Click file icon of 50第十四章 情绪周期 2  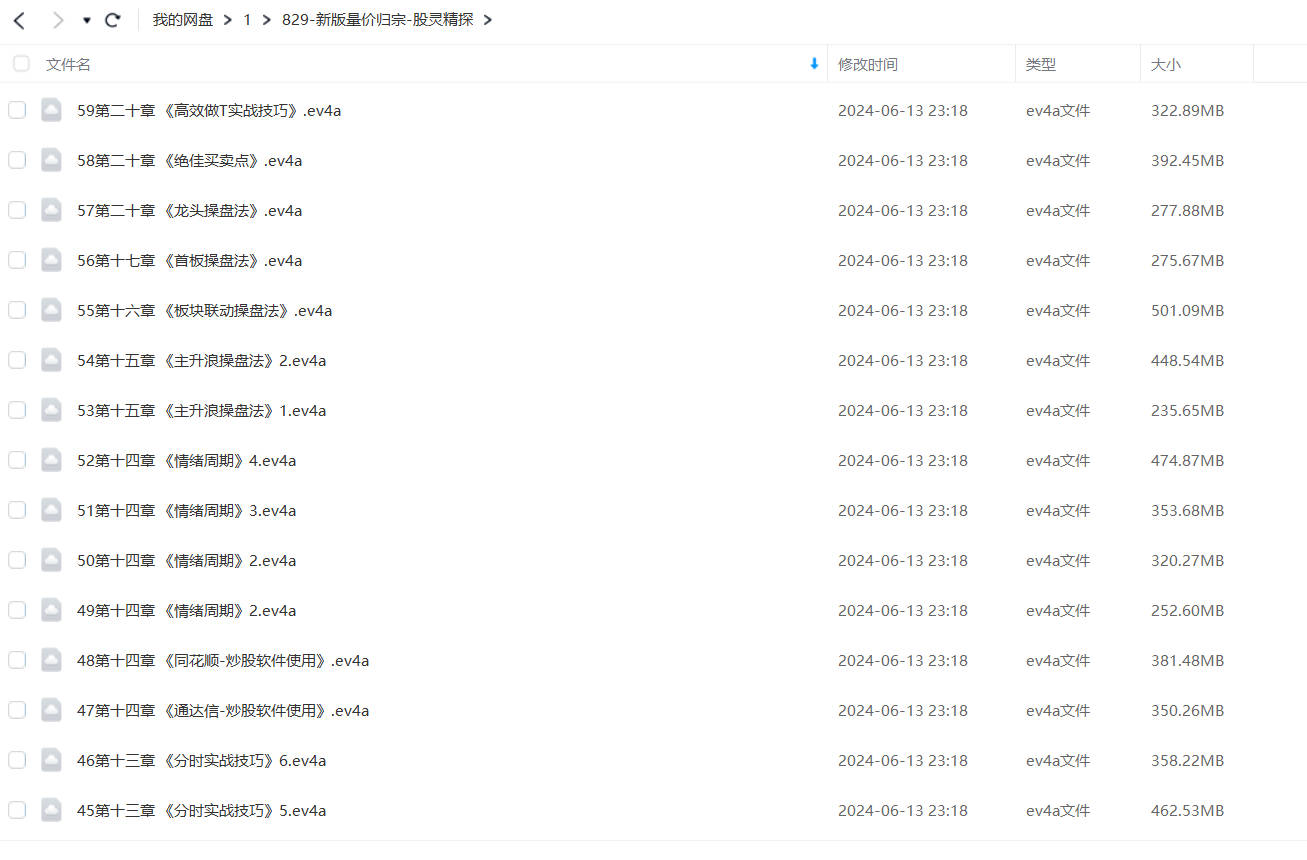(x=51, y=560)
